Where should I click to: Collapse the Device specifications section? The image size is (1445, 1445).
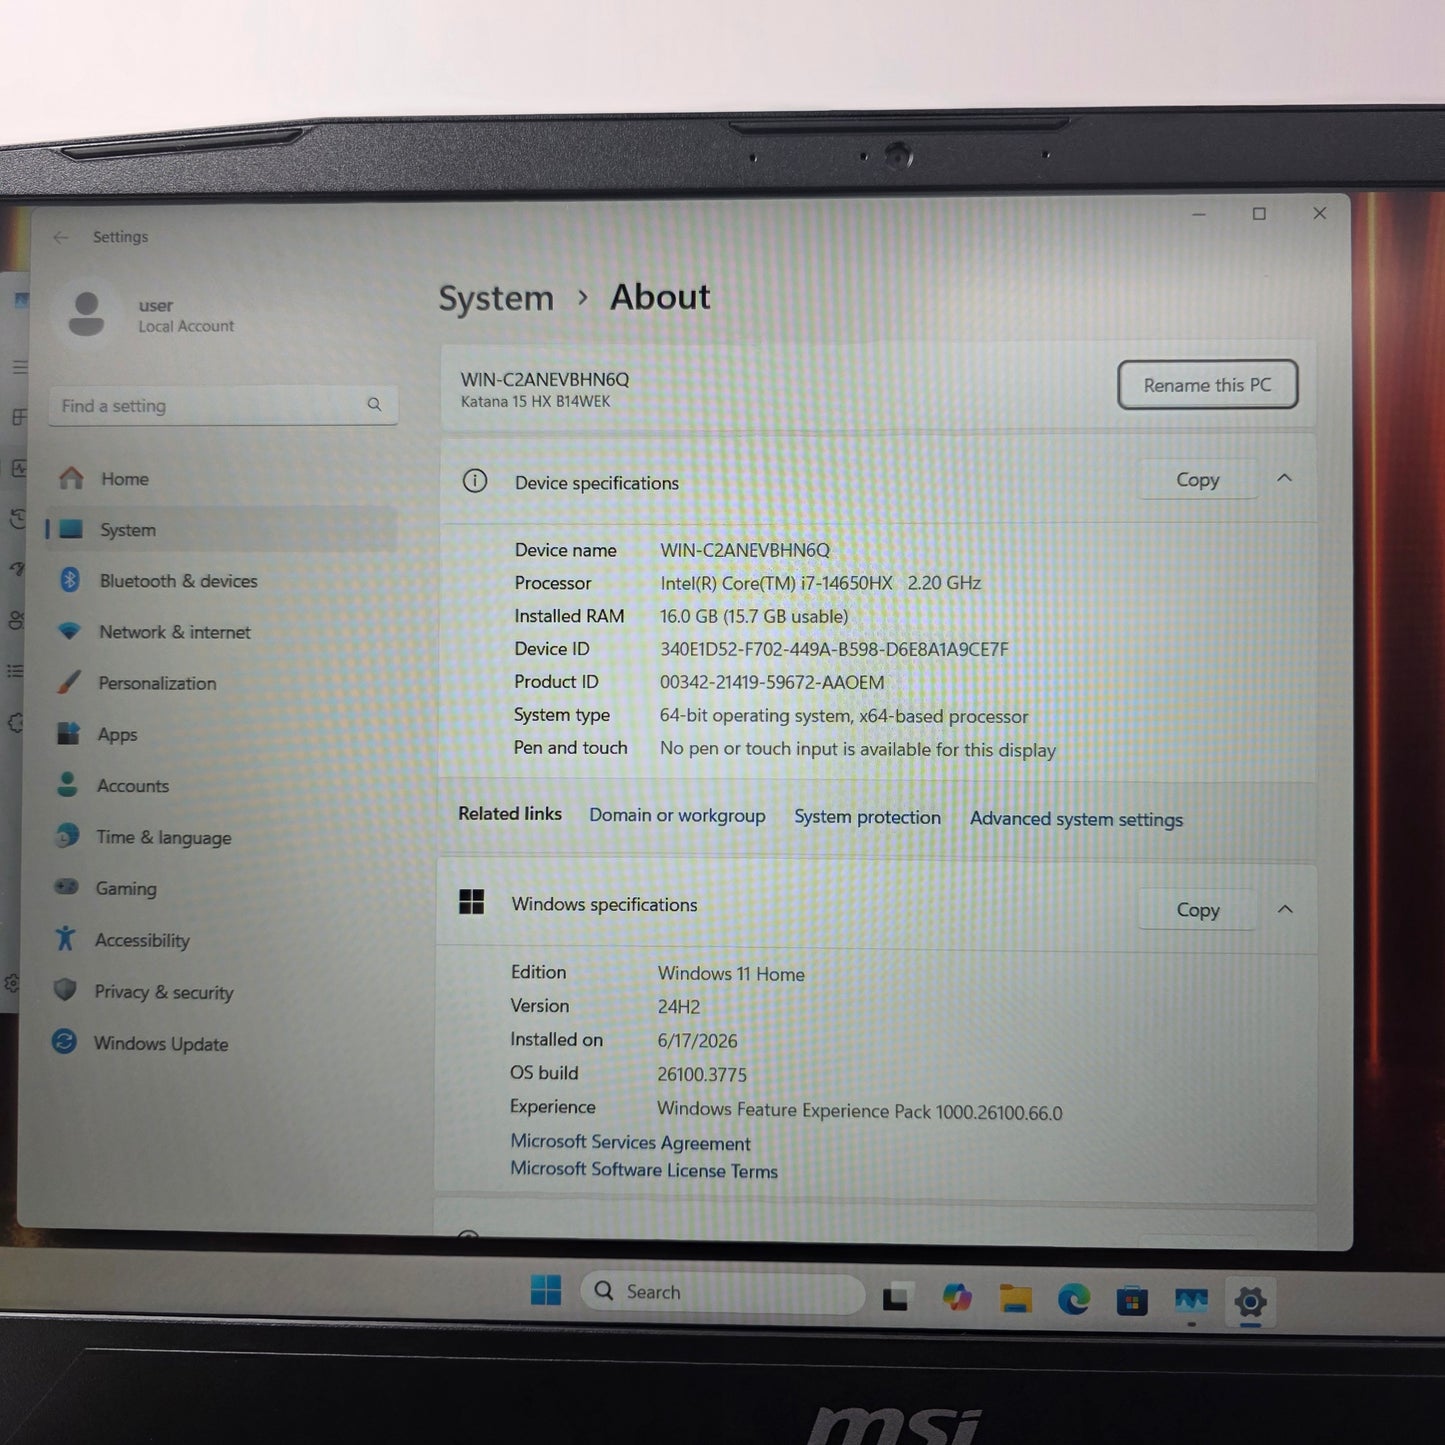(1285, 479)
